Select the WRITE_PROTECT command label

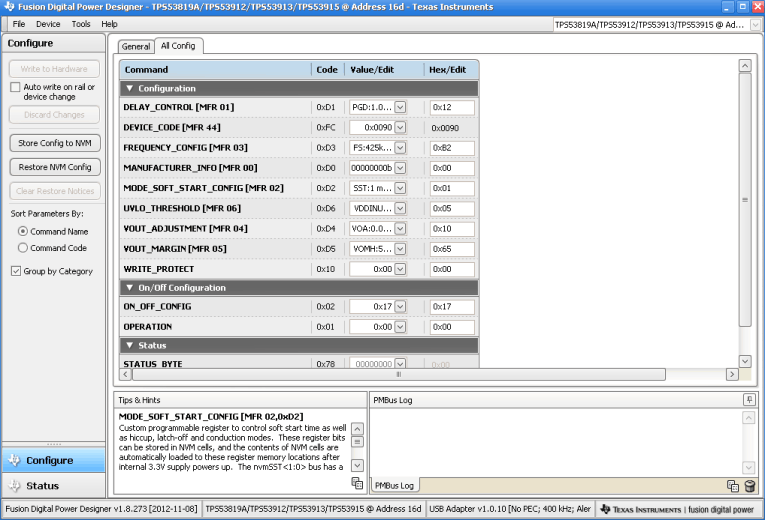click(159, 269)
